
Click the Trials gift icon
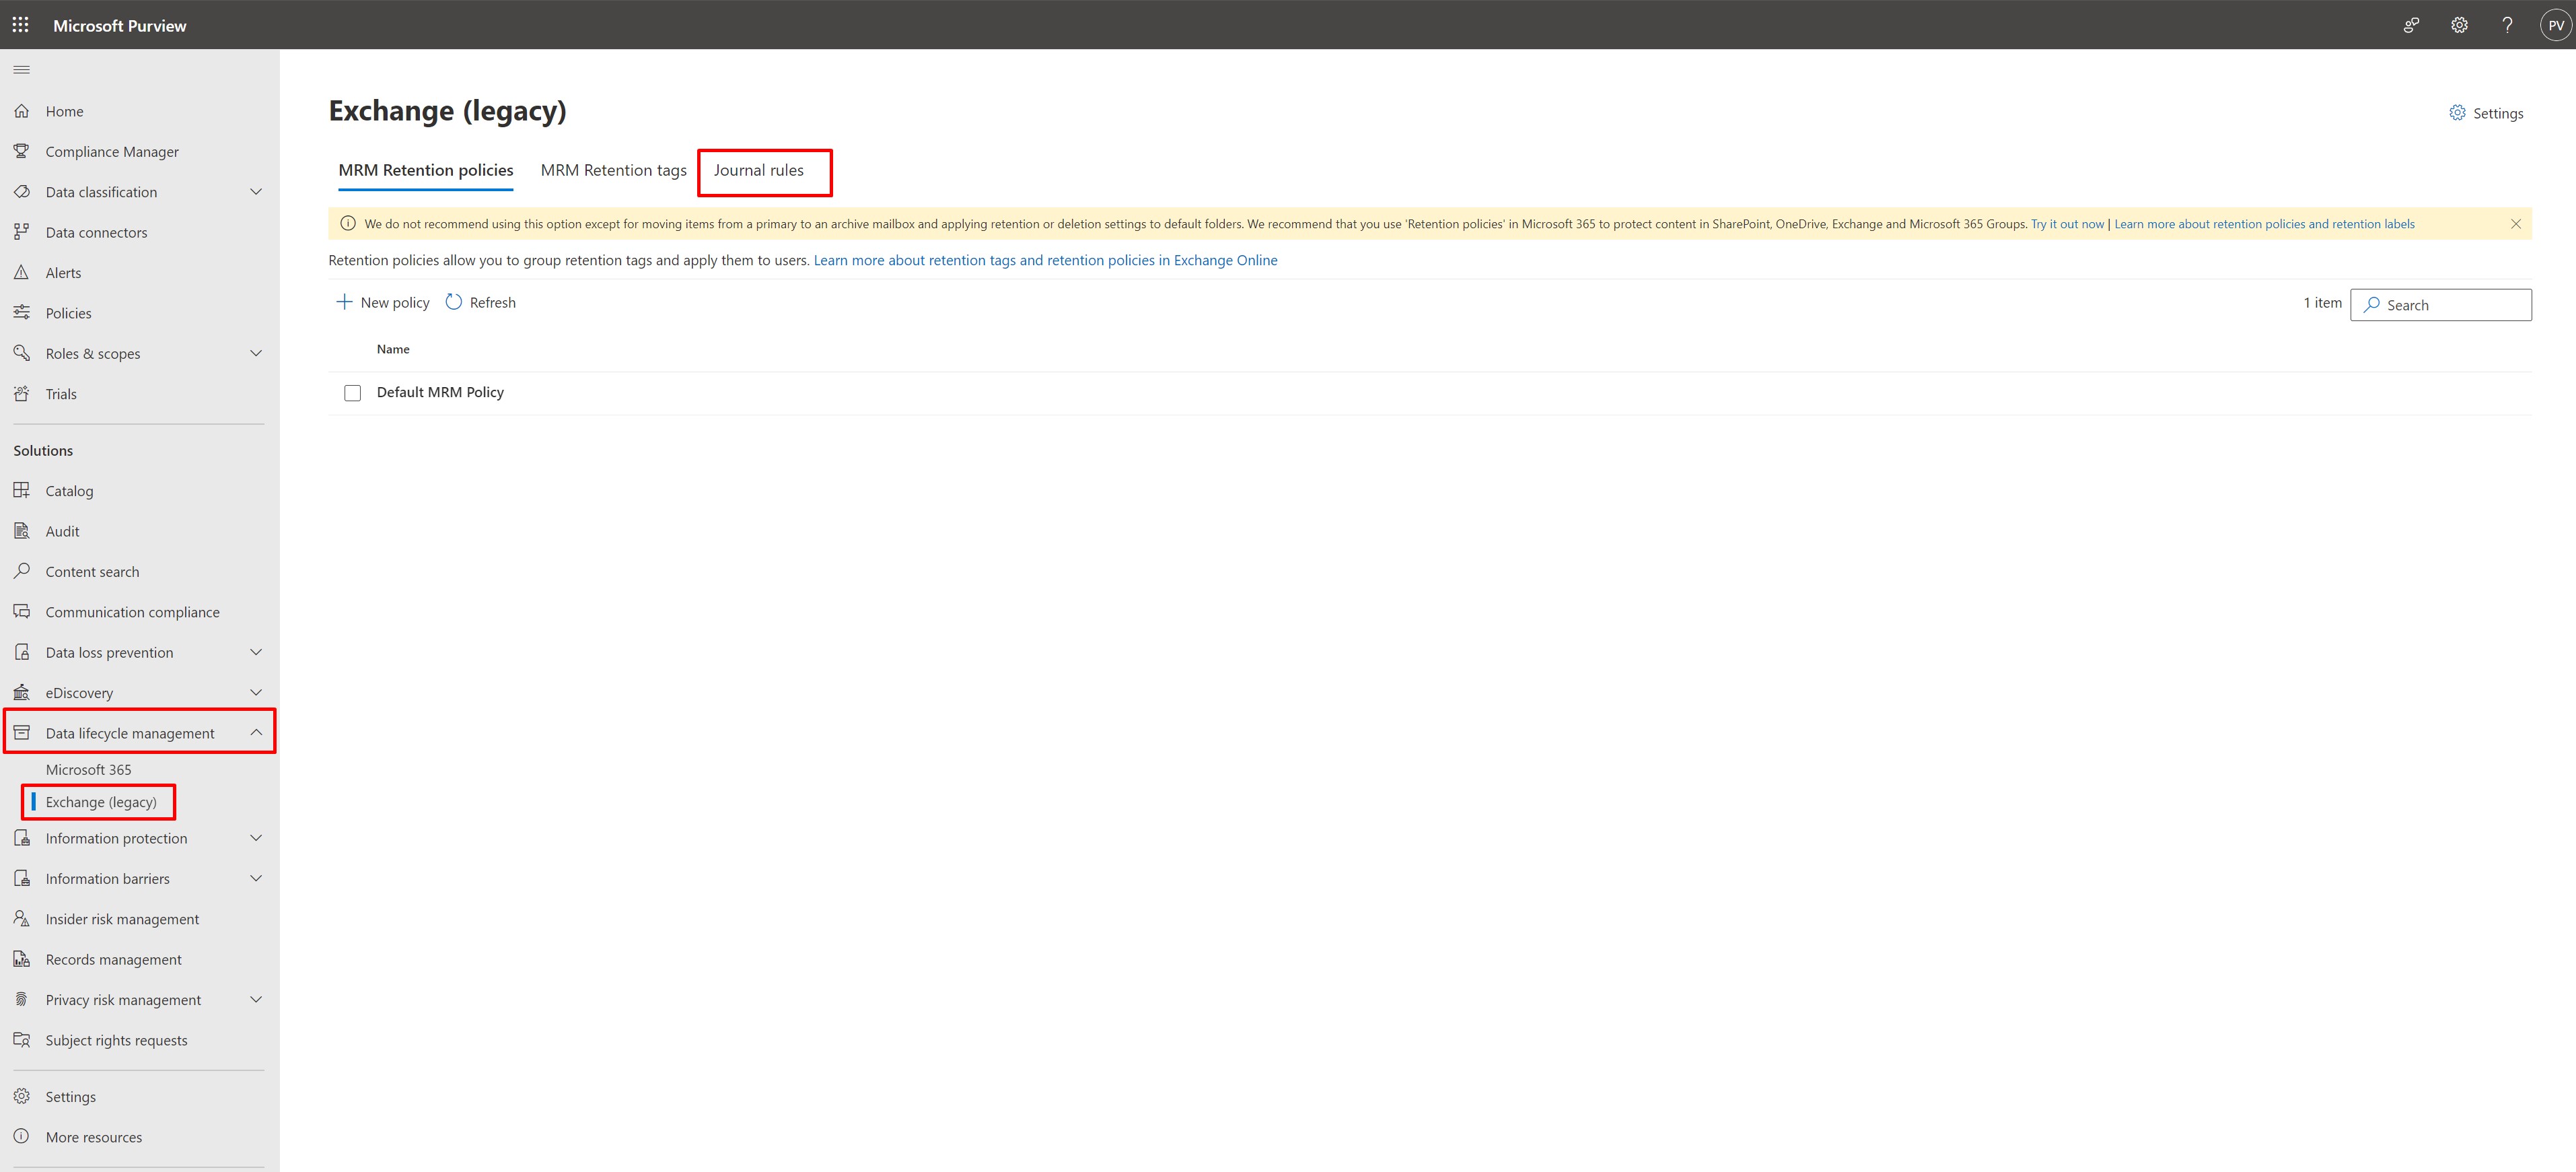(22, 394)
